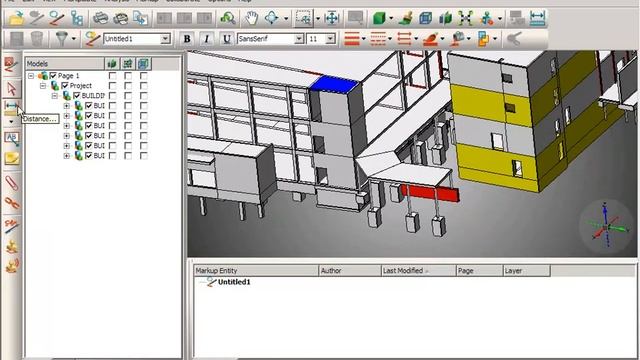
Task: Open the line thickness dropdown
Action: coord(364,39)
